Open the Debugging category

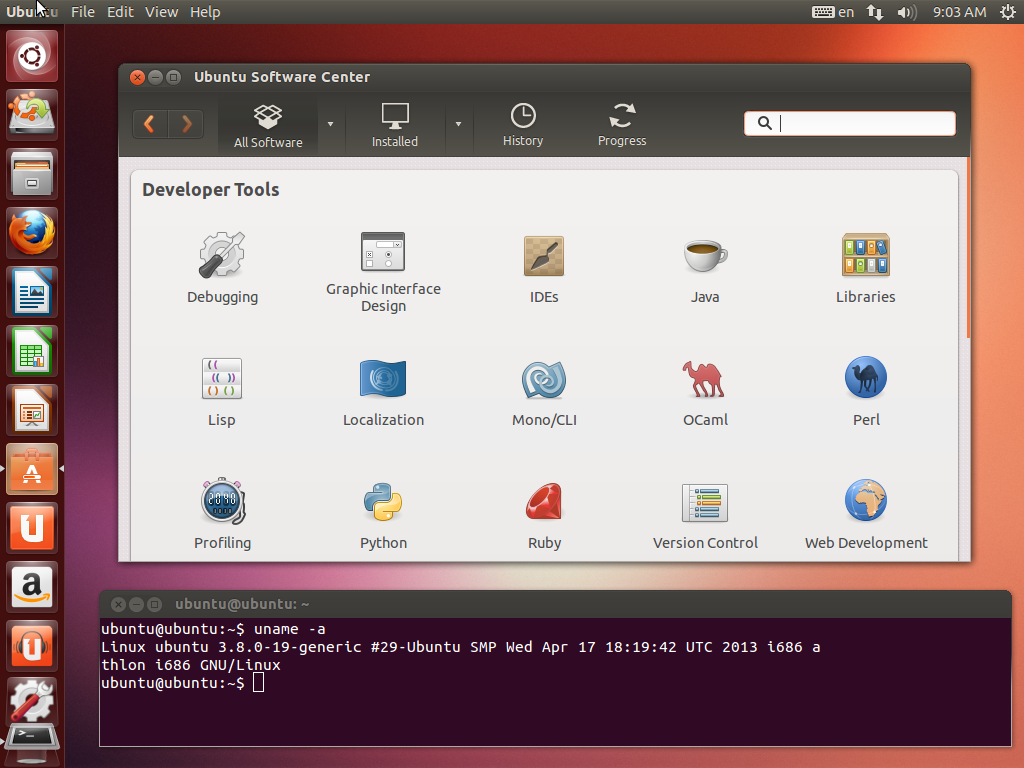point(222,268)
